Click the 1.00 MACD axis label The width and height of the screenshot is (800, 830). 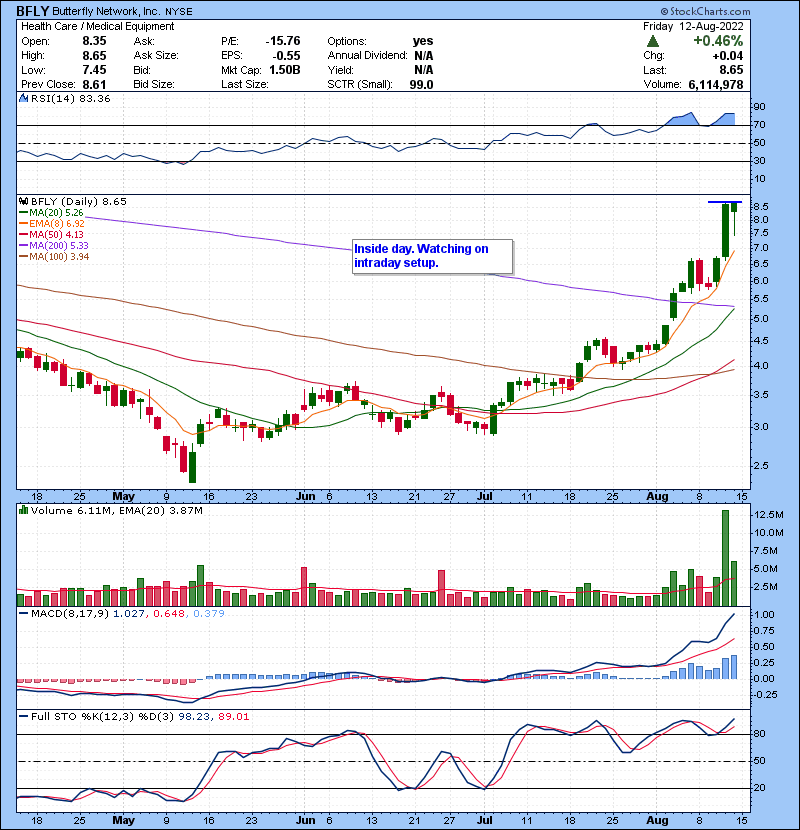pyautogui.click(x=764, y=615)
